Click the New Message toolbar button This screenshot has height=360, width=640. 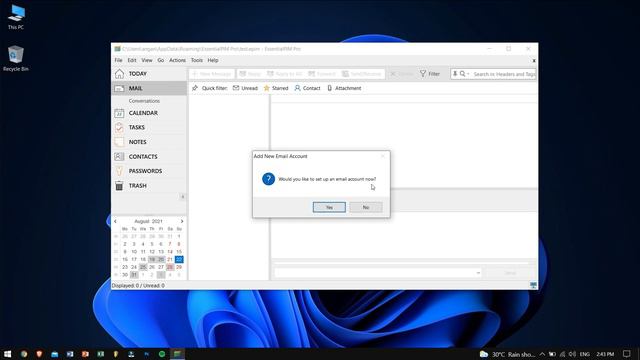[x=212, y=74]
